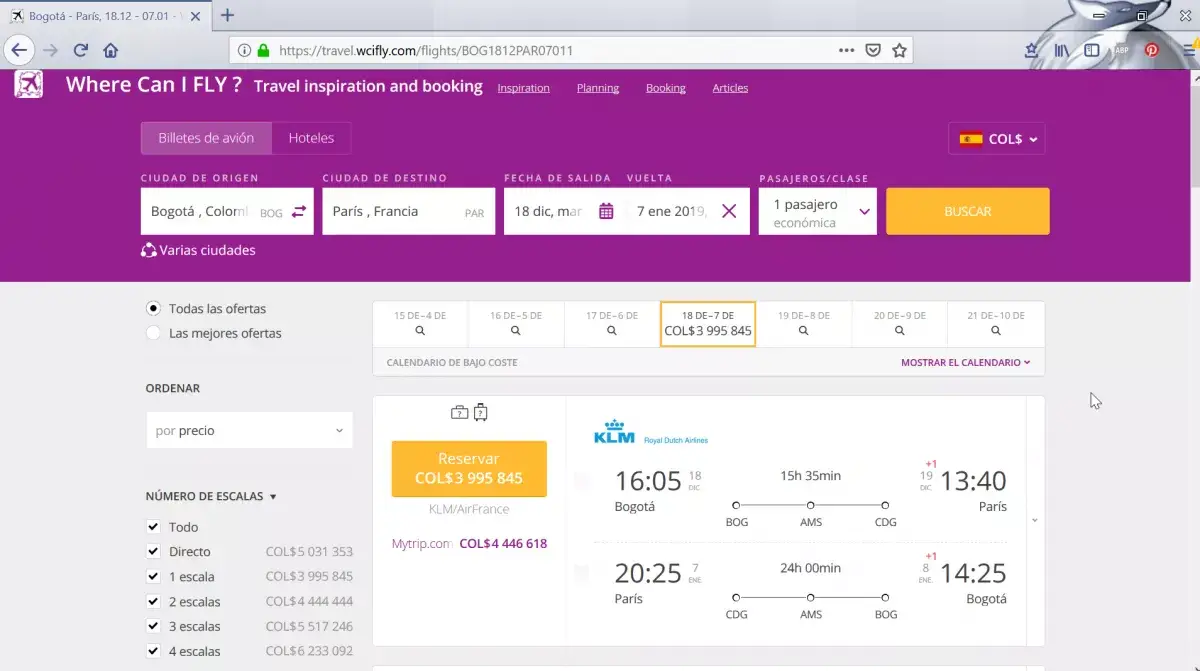The image size is (1200, 671).
Task: Click the baggage icons above Reservar
Action: pos(469,412)
